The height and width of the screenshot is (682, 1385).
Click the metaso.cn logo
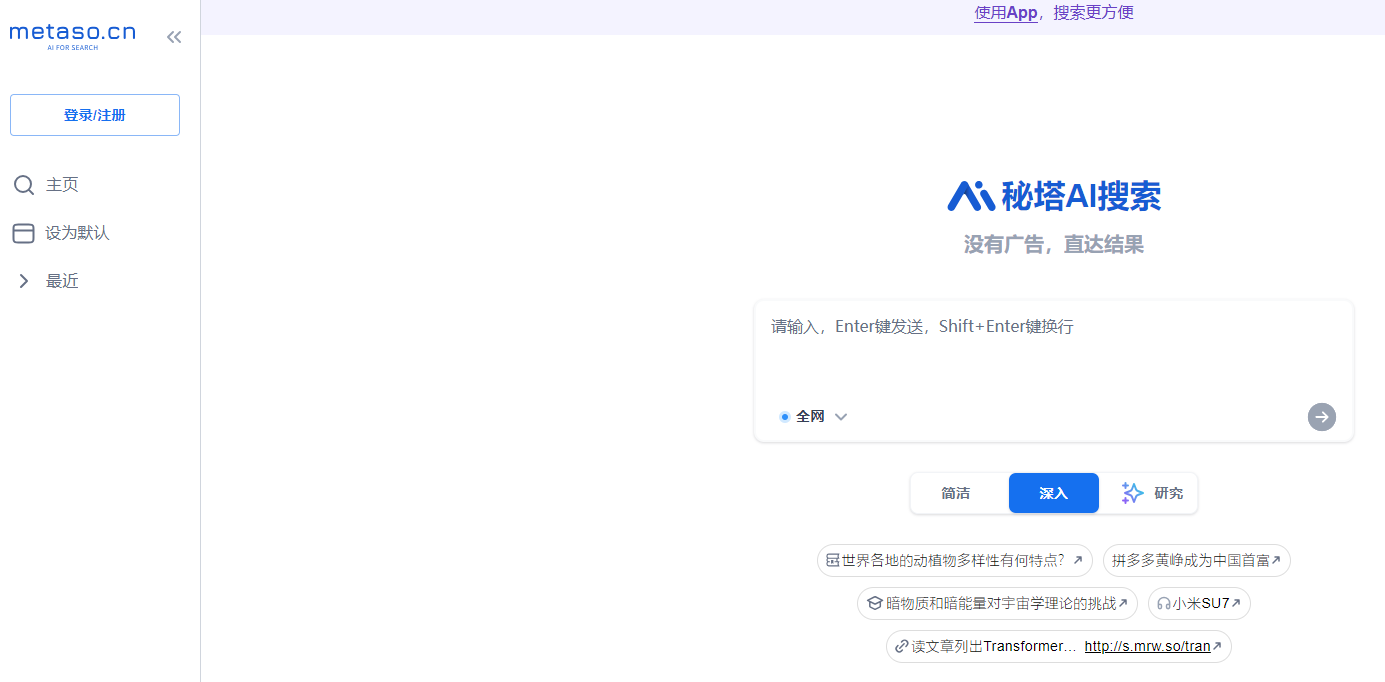(72, 36)
